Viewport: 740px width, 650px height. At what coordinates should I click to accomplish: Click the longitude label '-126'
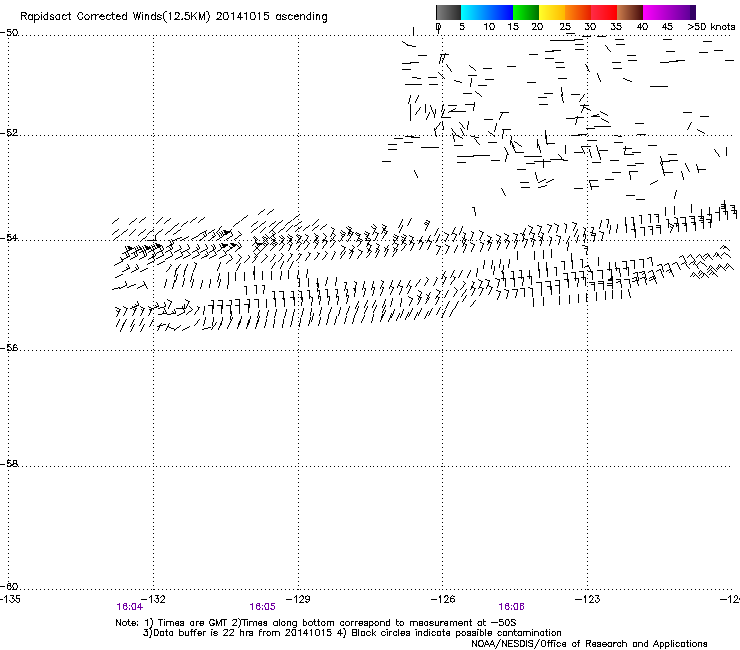pos(443,599)
